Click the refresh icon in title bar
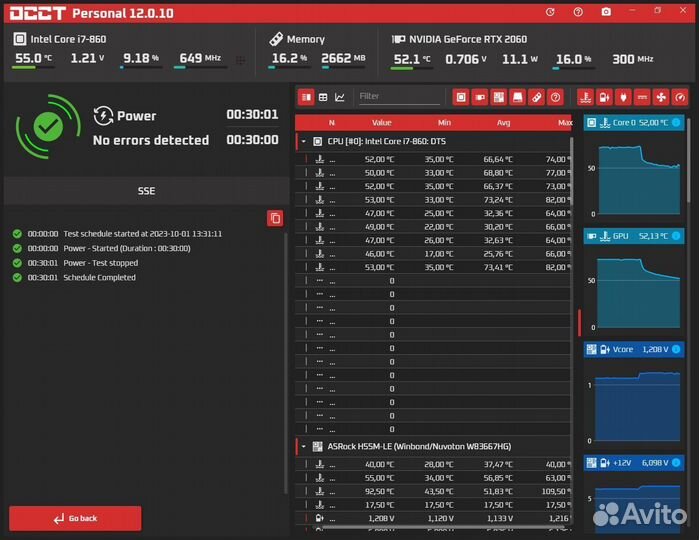 coord(550,12)
